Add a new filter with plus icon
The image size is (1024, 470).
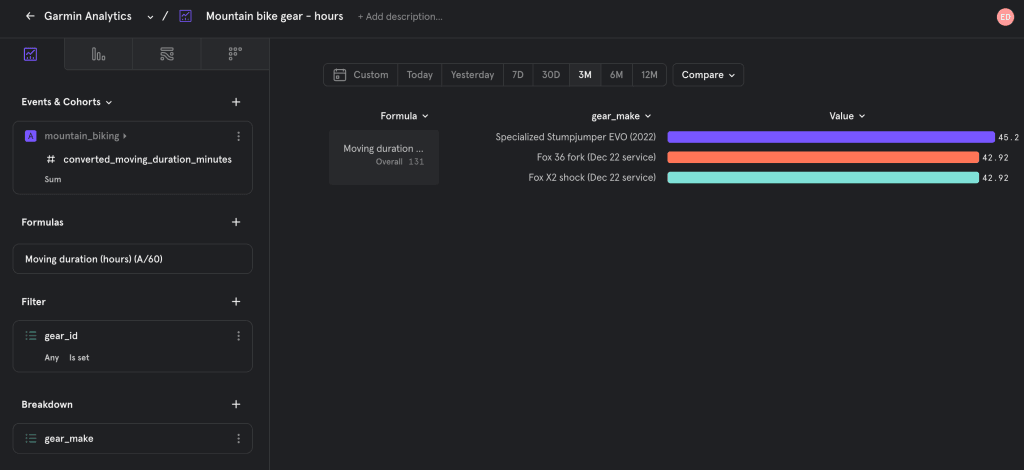pyautogui.click(x=236, y=301)
